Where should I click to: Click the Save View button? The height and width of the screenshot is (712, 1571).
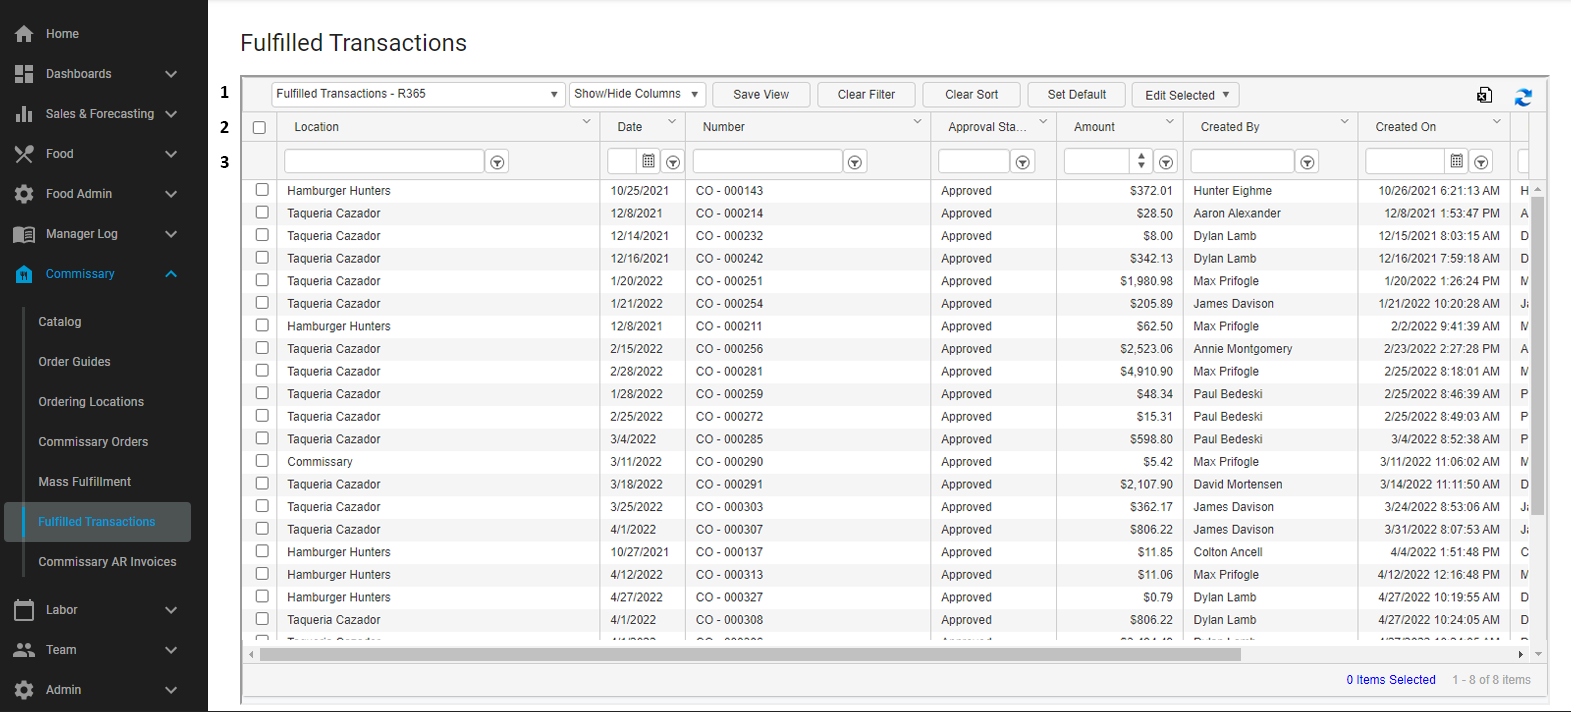click(x=761, y=95)
